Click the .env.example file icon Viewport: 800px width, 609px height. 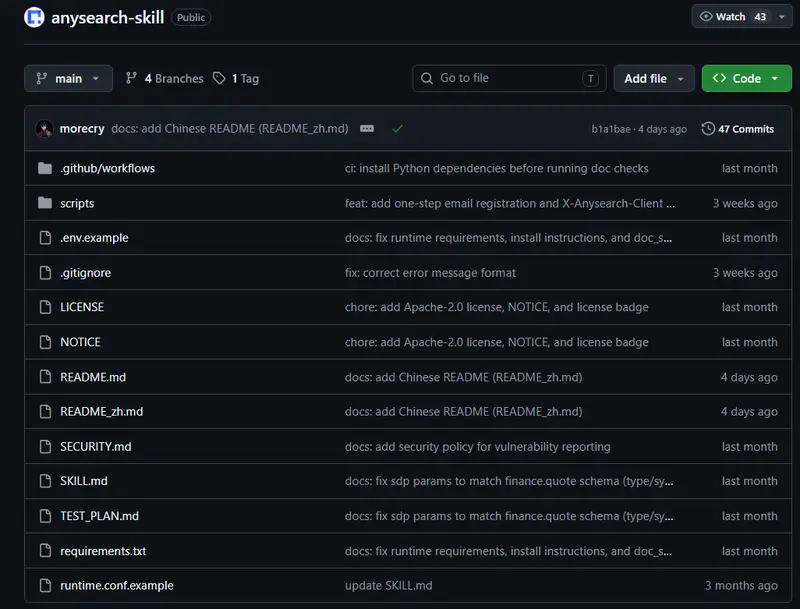[45, 238]
